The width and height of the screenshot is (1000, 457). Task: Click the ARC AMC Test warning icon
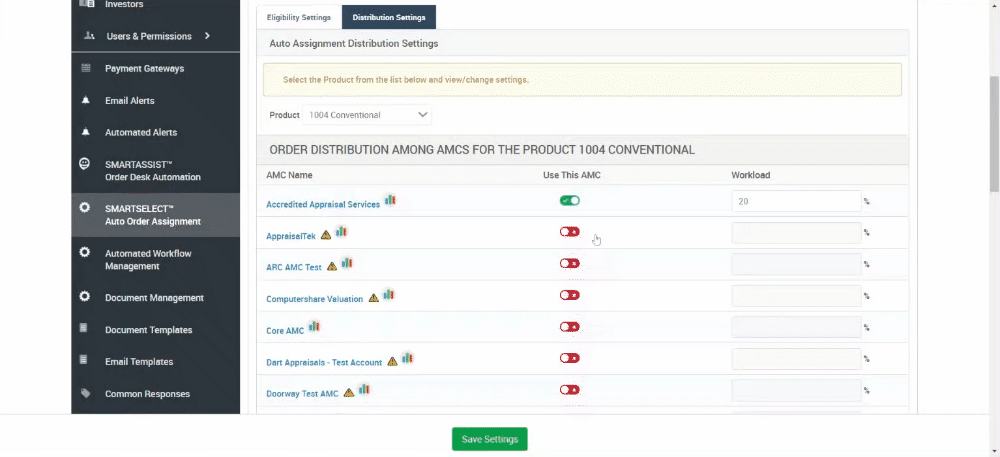(332, 266)
